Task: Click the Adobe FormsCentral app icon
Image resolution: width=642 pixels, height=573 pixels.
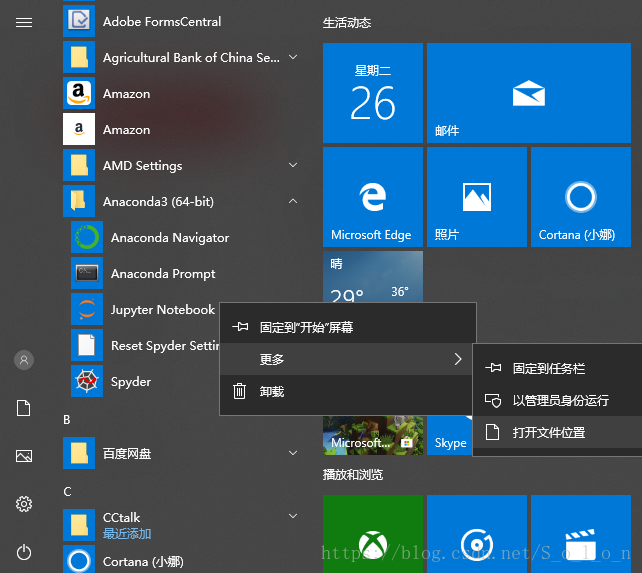Action: pos(79,21)
